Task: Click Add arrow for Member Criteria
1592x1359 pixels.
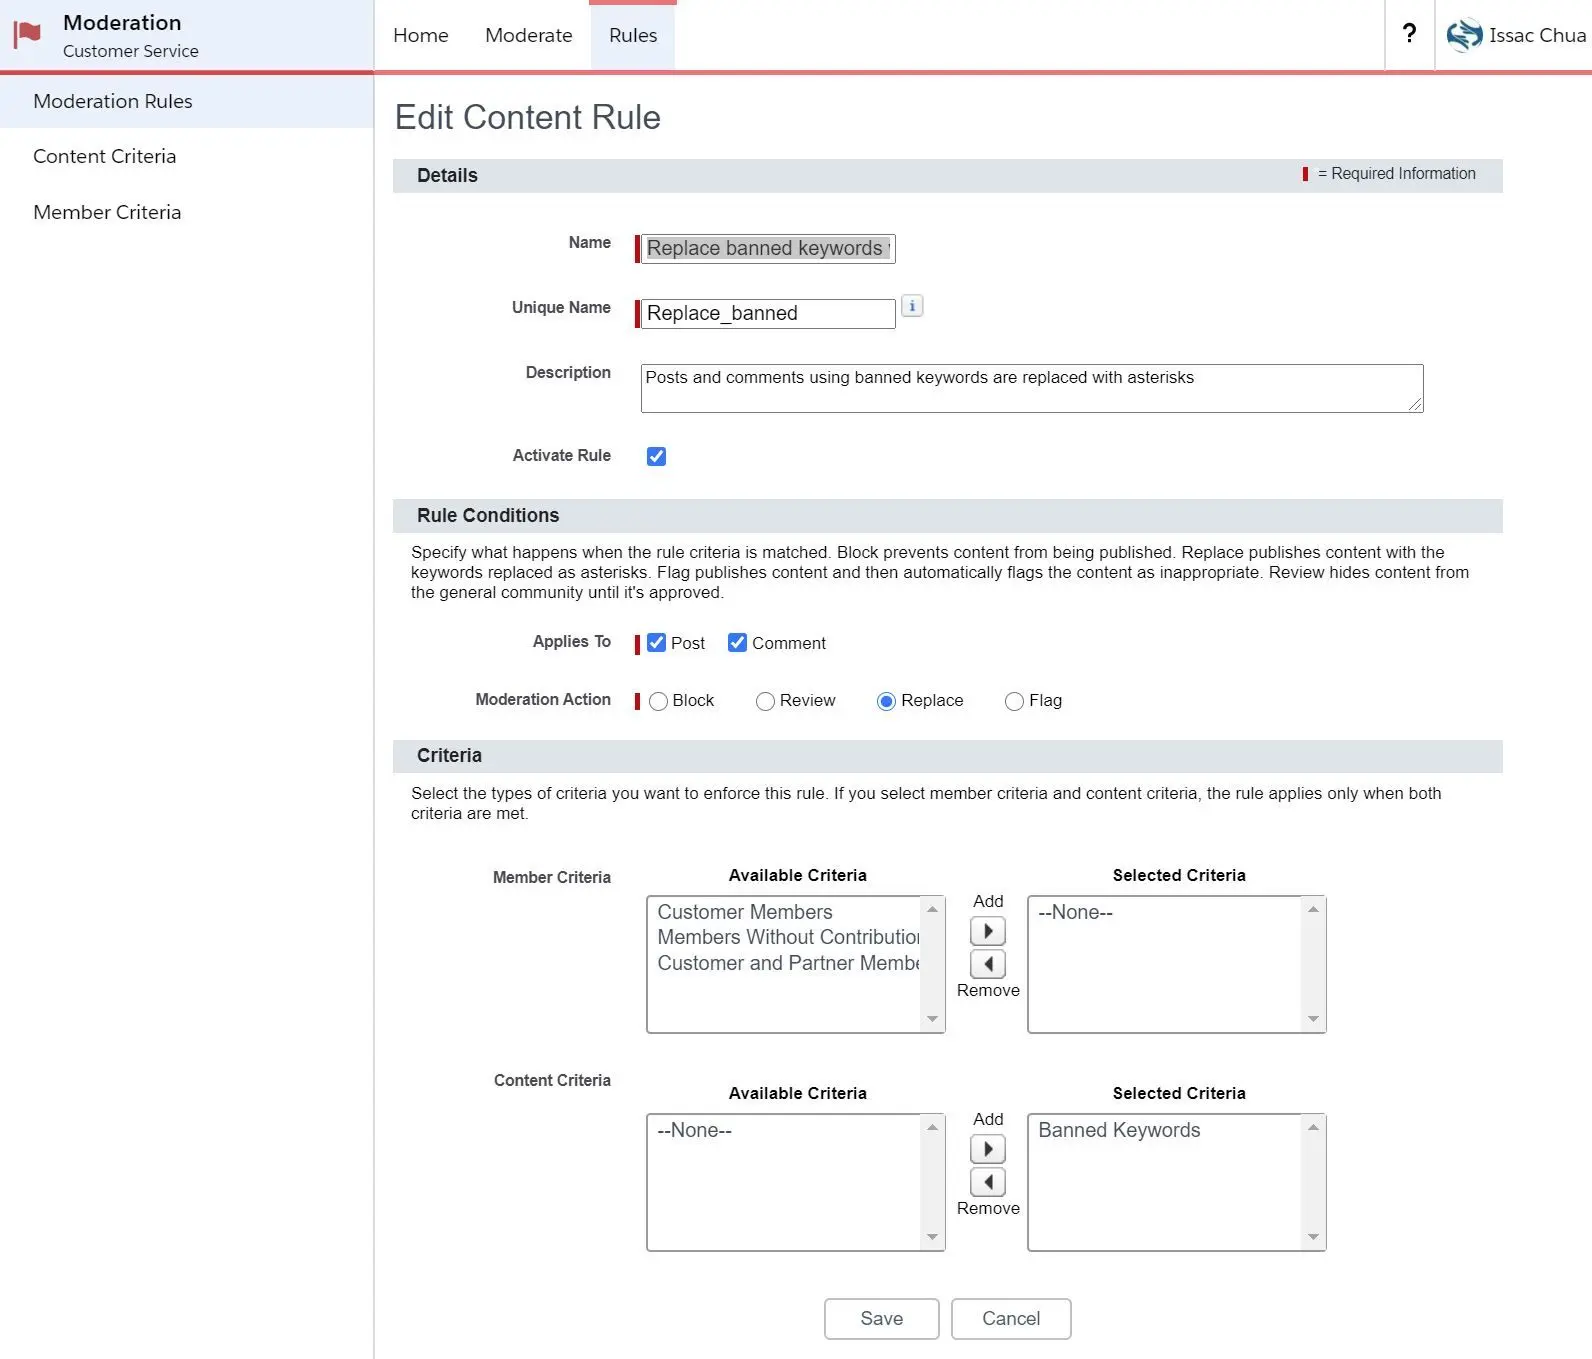Action: click(x=988, y=931)
